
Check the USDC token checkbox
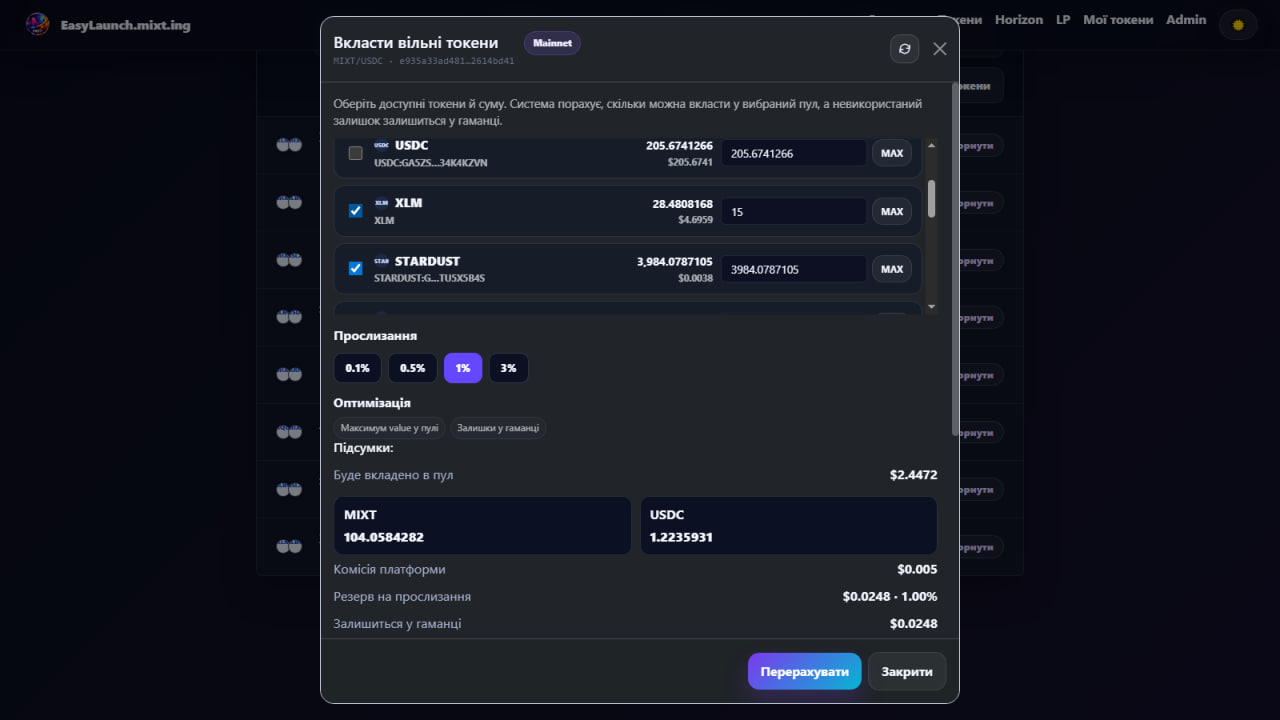click(355, 153)
